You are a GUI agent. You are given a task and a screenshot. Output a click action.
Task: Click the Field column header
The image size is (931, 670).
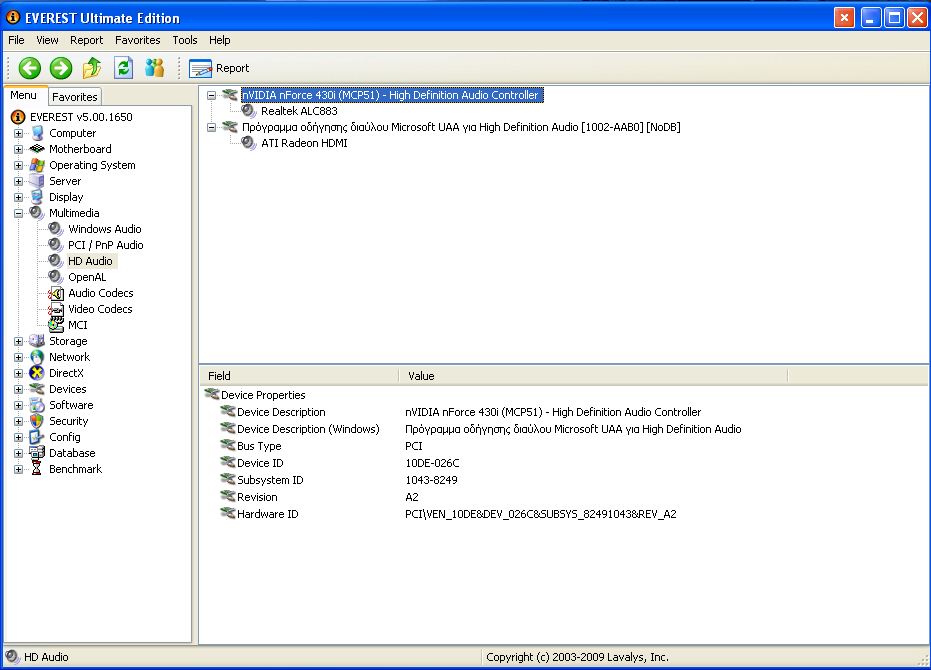click(299, 376)
